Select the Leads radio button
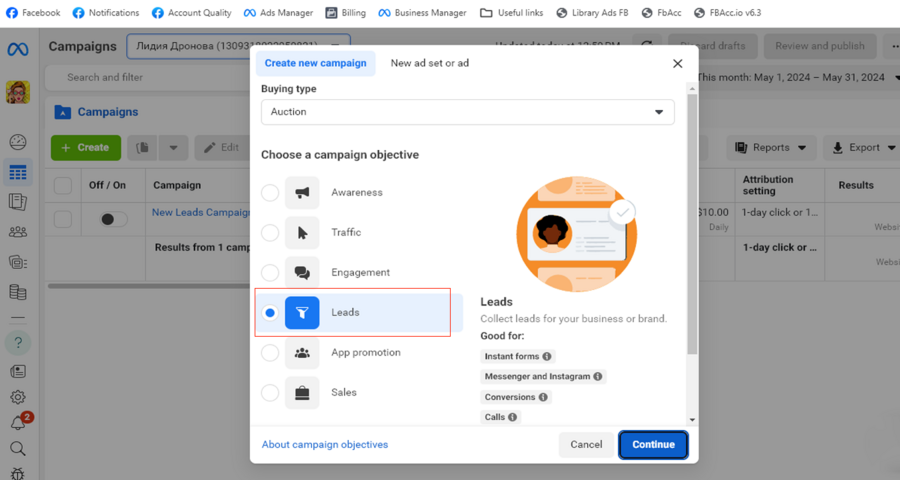 (270, 312)
